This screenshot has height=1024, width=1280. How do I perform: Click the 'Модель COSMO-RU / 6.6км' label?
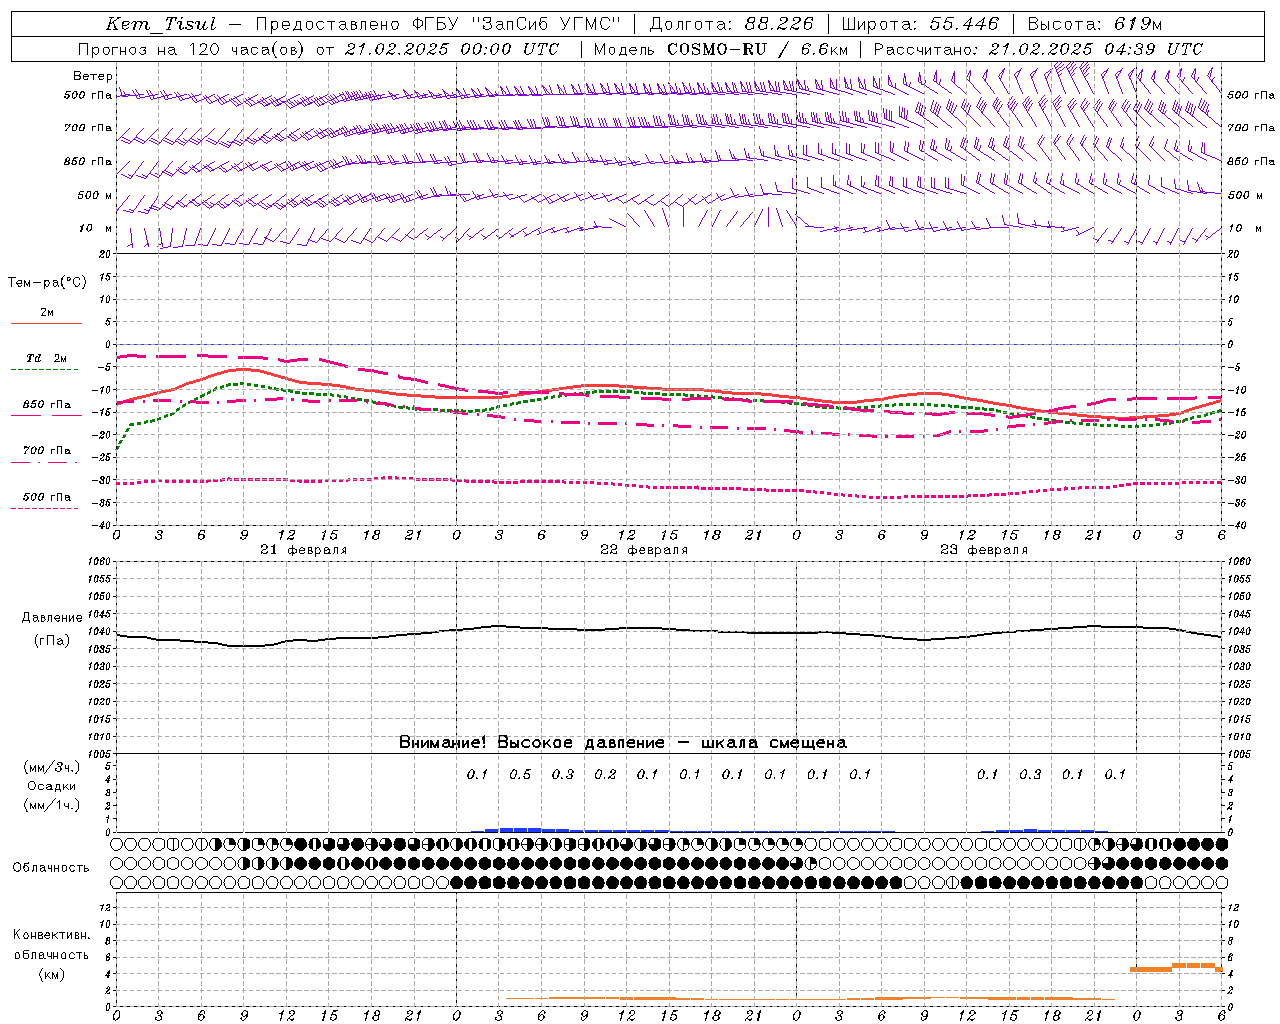(x=721, y=49)
